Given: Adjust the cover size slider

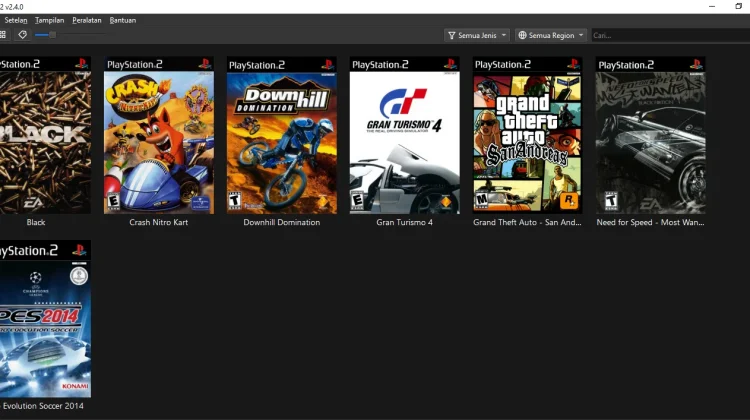Looking at the screenshot, I should (52, 35).
